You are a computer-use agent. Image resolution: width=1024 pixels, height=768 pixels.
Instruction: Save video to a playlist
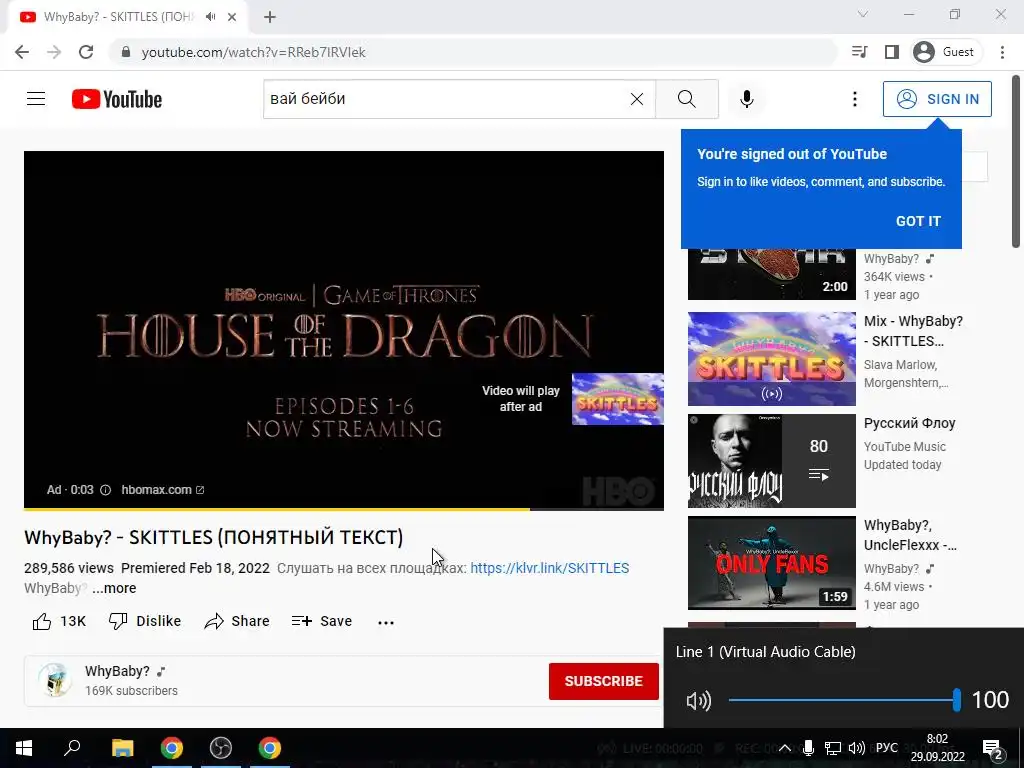point(322,621)
